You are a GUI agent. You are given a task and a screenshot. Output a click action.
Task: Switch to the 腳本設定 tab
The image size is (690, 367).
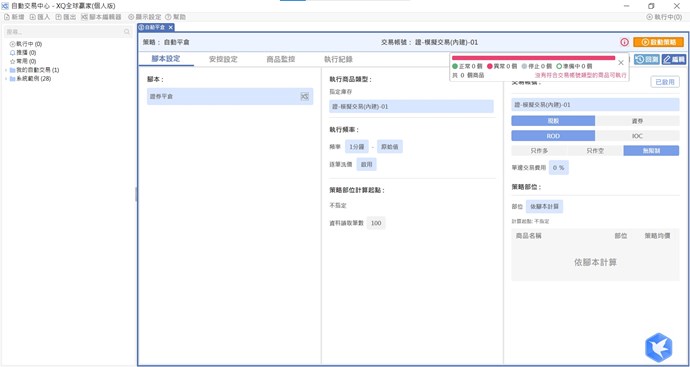coord(166,59)
